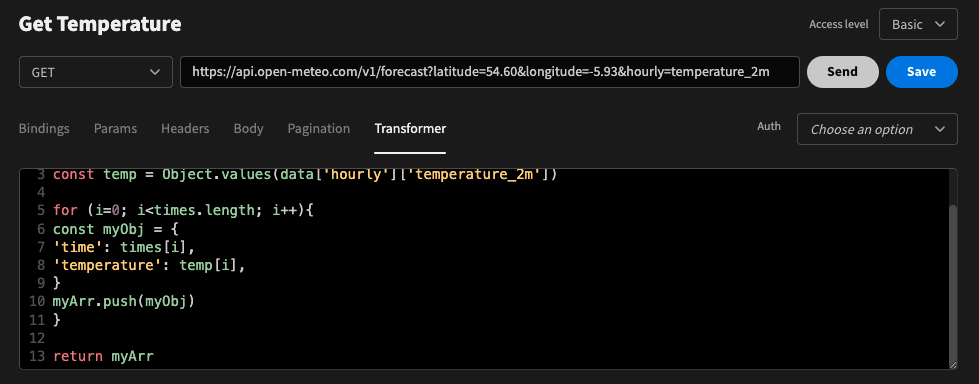
Task: Switch to the Params tab
Action: 116,129
